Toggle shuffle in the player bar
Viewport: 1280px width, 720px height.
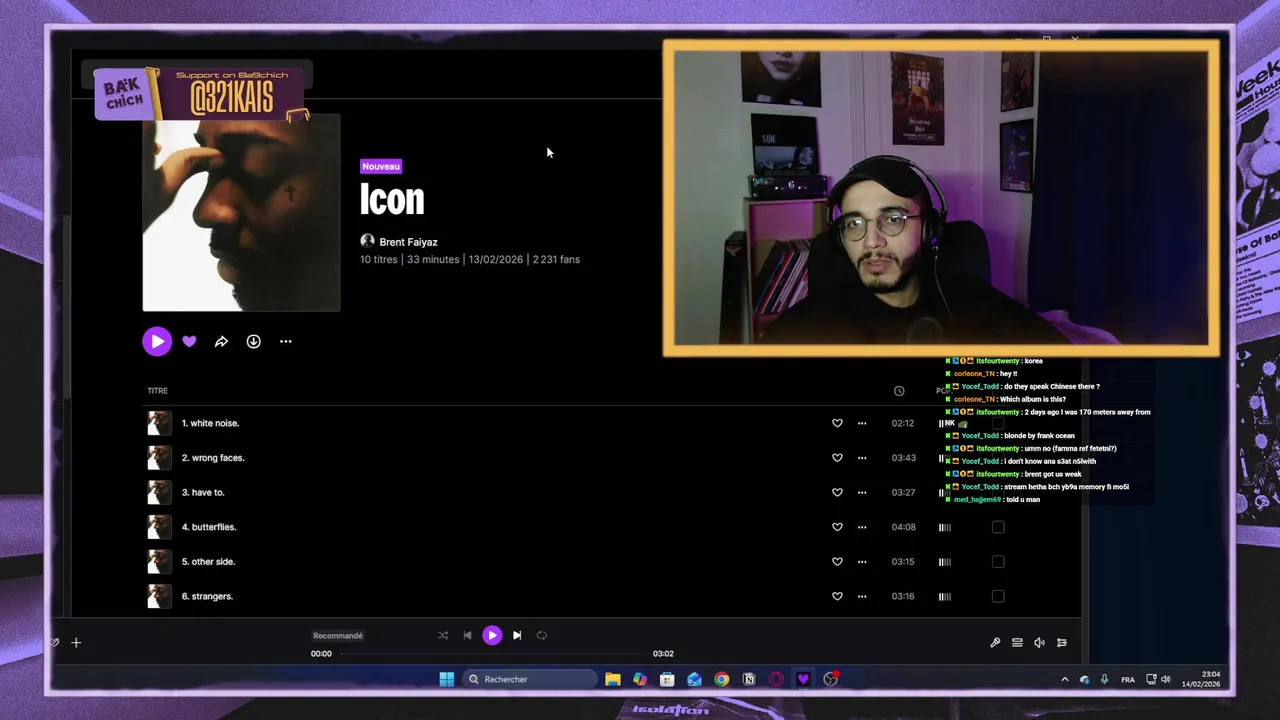coord(443,635)
